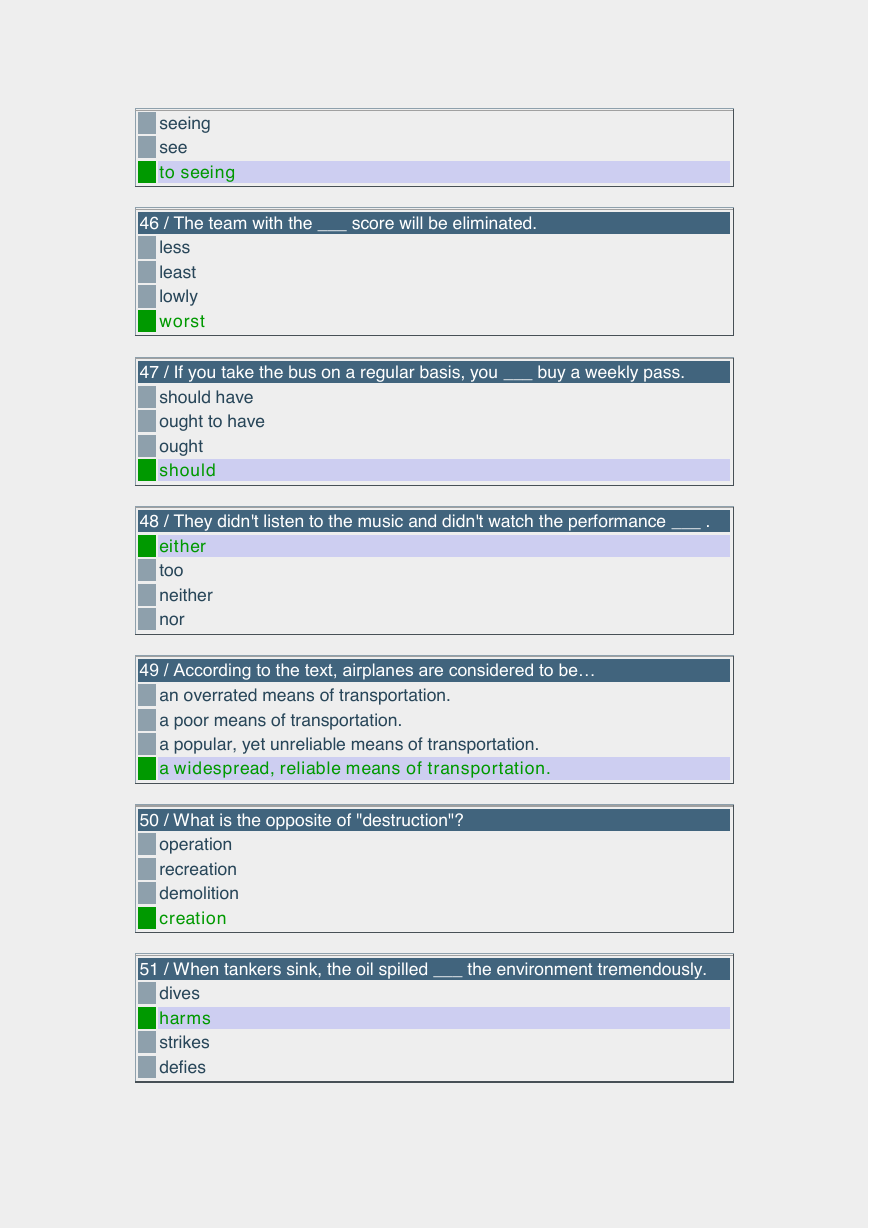Choose the green 'creation' answer square

click(147, 918)
